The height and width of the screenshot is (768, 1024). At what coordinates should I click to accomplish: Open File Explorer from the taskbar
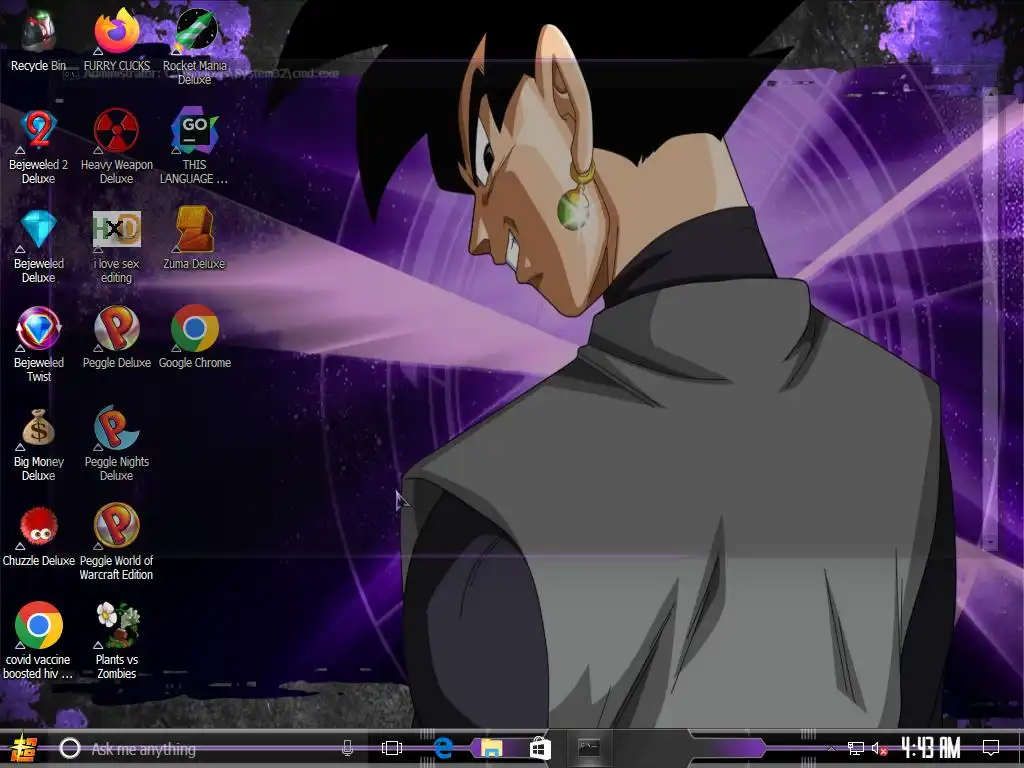click(x=492, y=748)
